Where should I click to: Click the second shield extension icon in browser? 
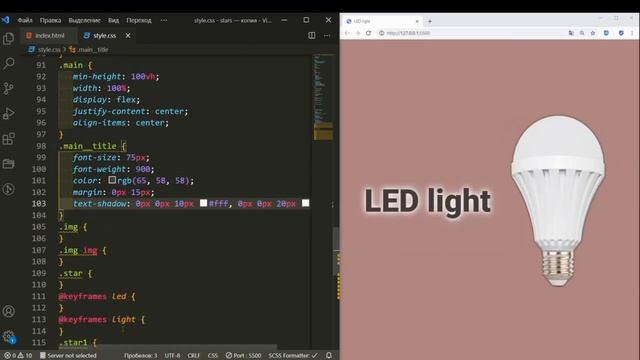coord(621,33)
